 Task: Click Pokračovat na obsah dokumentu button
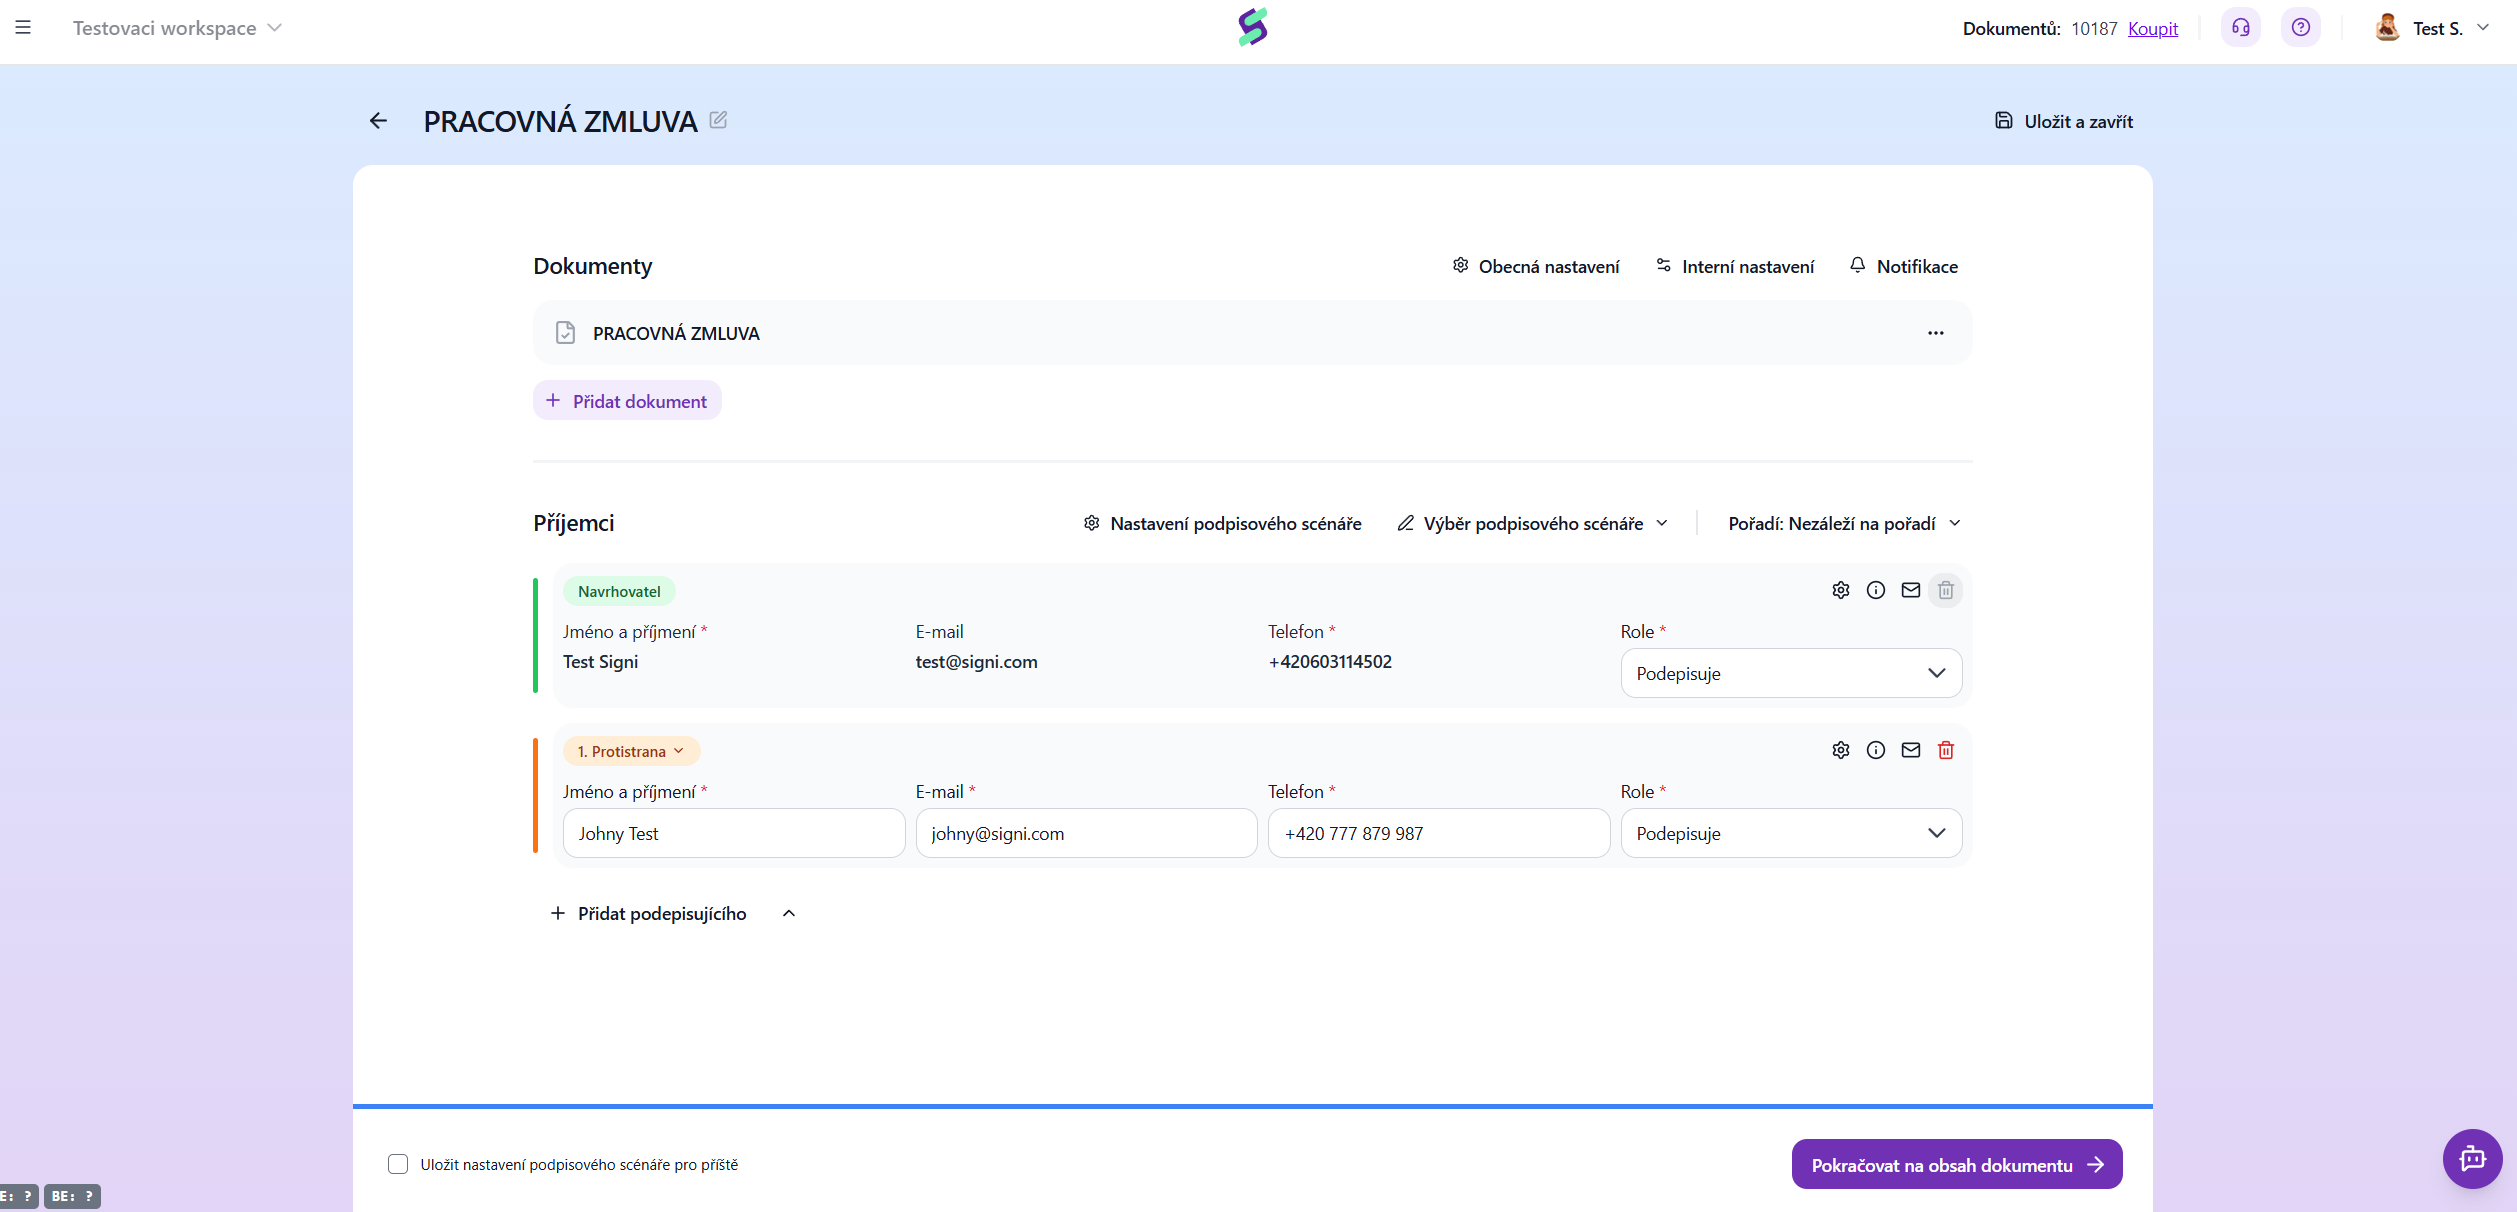coord(1956,1164)
